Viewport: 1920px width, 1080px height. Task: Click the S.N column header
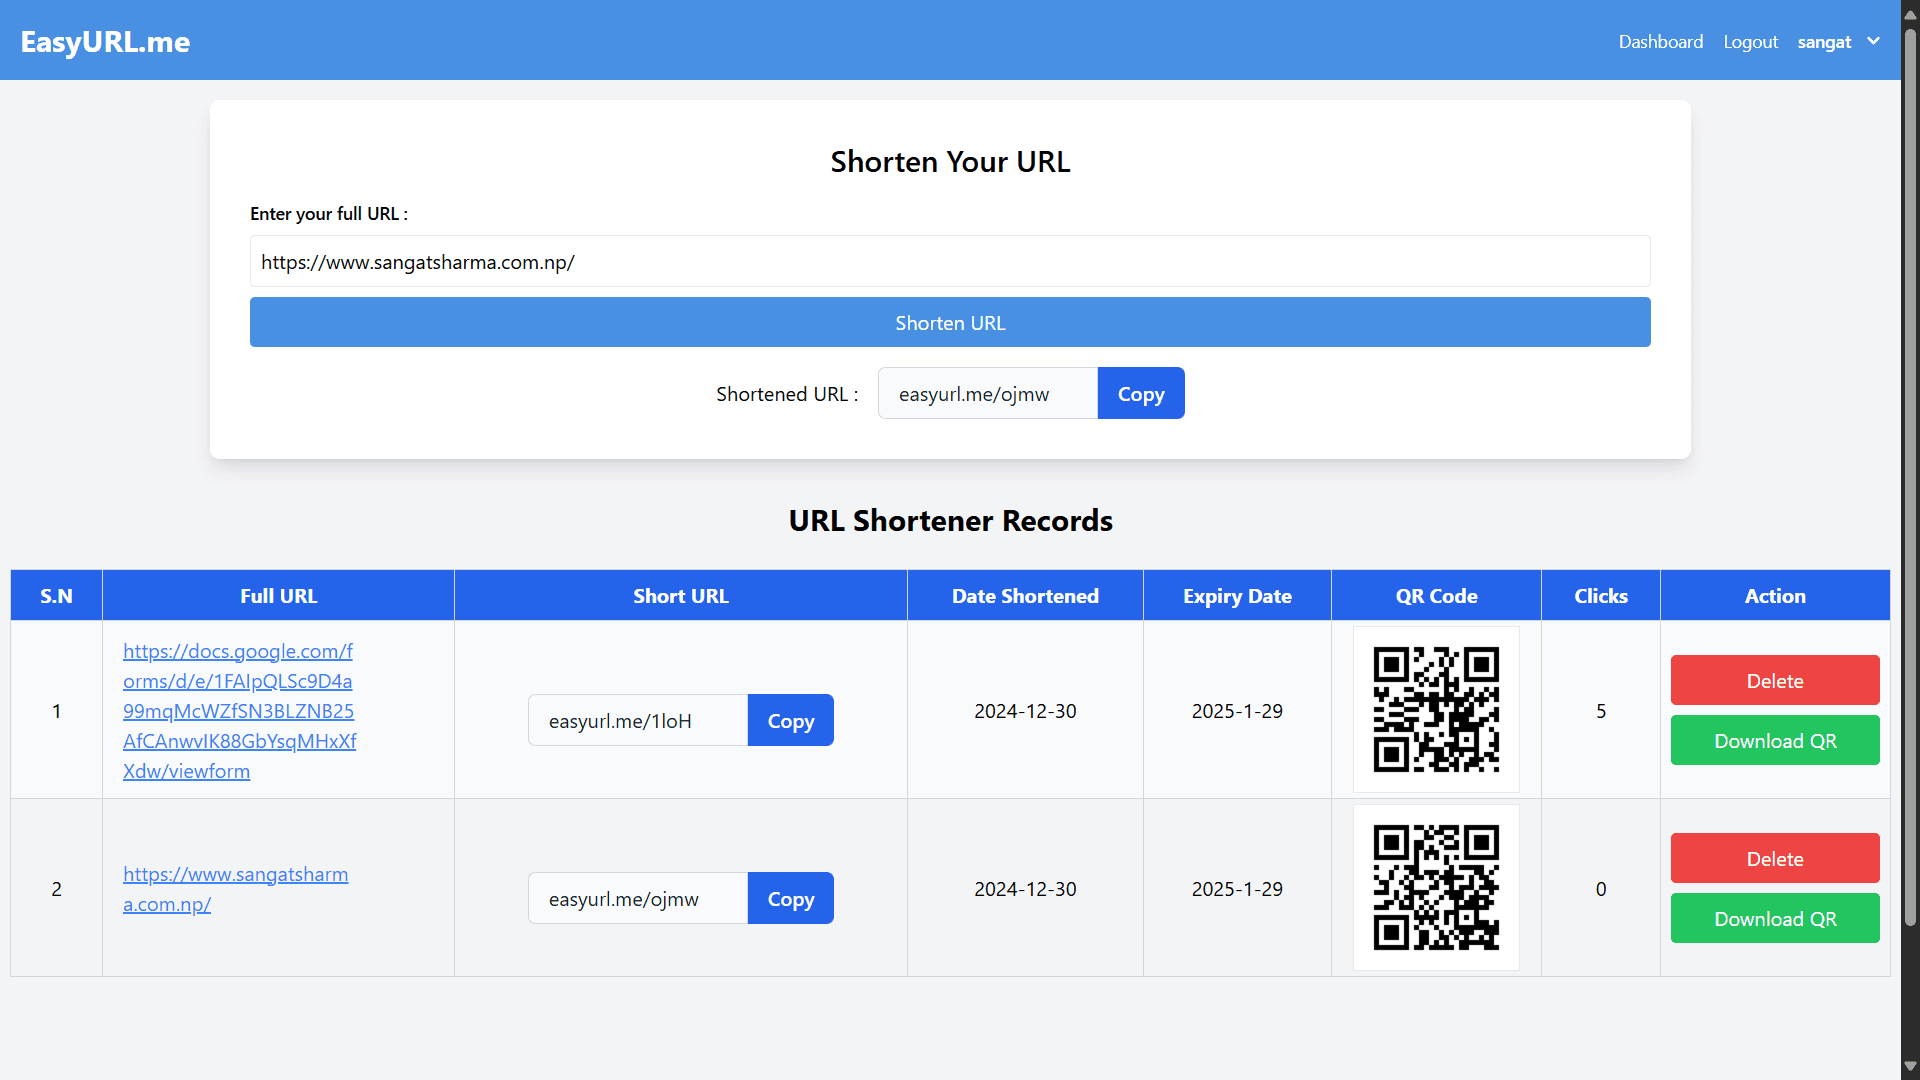pos(56,596)
